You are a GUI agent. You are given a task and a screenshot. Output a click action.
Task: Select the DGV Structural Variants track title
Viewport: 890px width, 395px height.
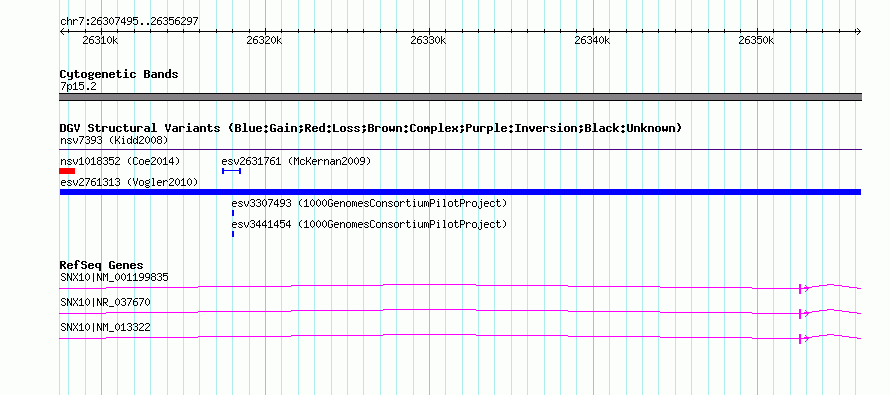(x=371, y=128)
